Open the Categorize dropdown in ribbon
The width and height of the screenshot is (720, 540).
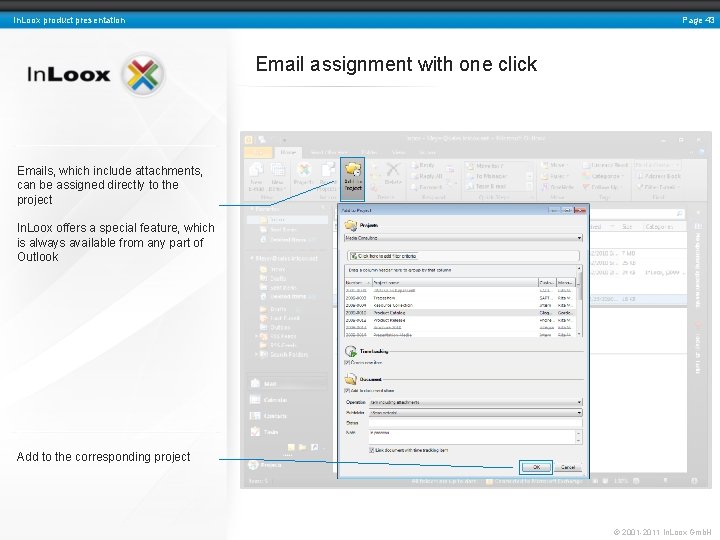coord(604,176)
